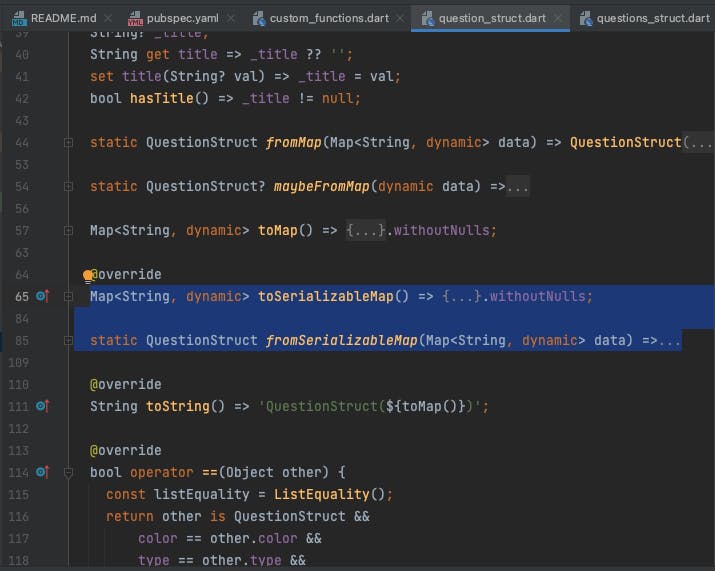This screenshot has height=571, width=715.
Task: Click the listEquality variable on line 115
Action: click(202, 494)
